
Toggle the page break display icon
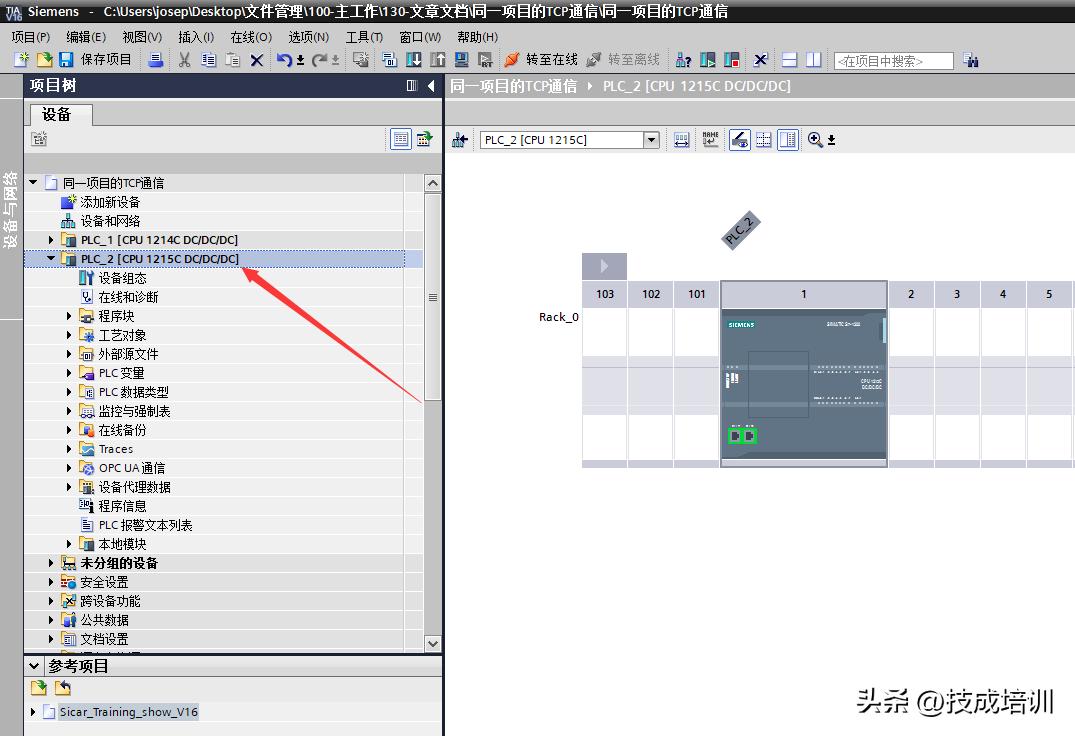point(764,140)
